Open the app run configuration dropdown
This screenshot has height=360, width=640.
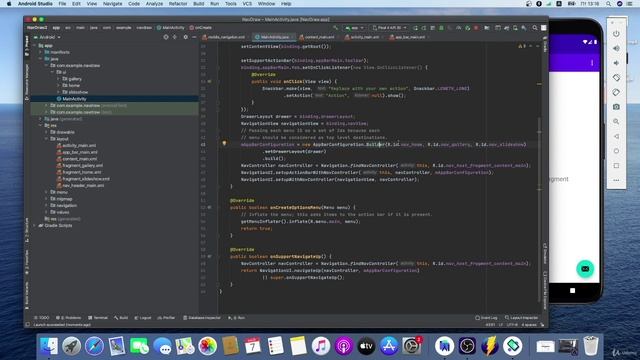354,28
